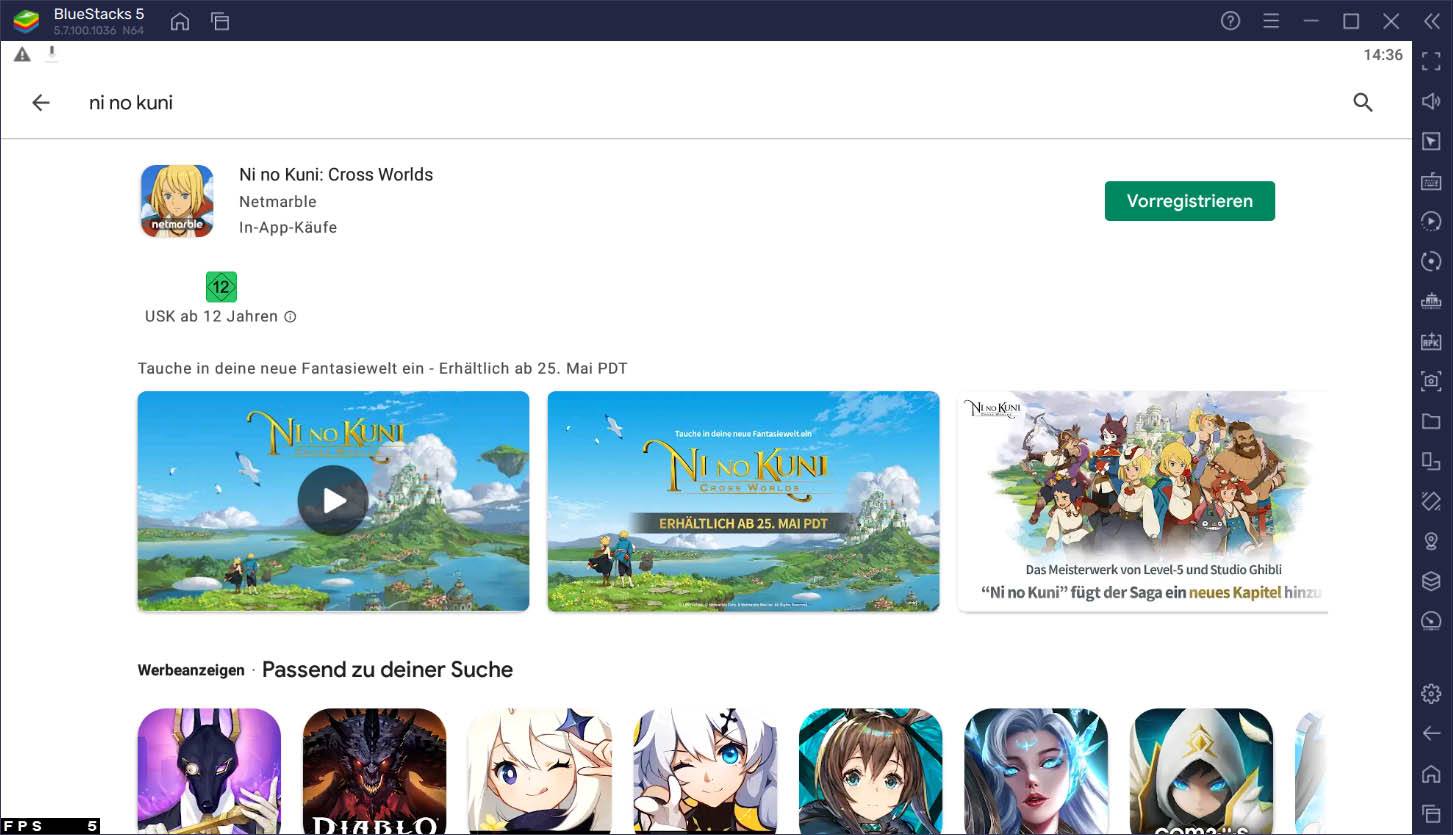Play the Ni no Kuni trailer video

coord(333,501)
